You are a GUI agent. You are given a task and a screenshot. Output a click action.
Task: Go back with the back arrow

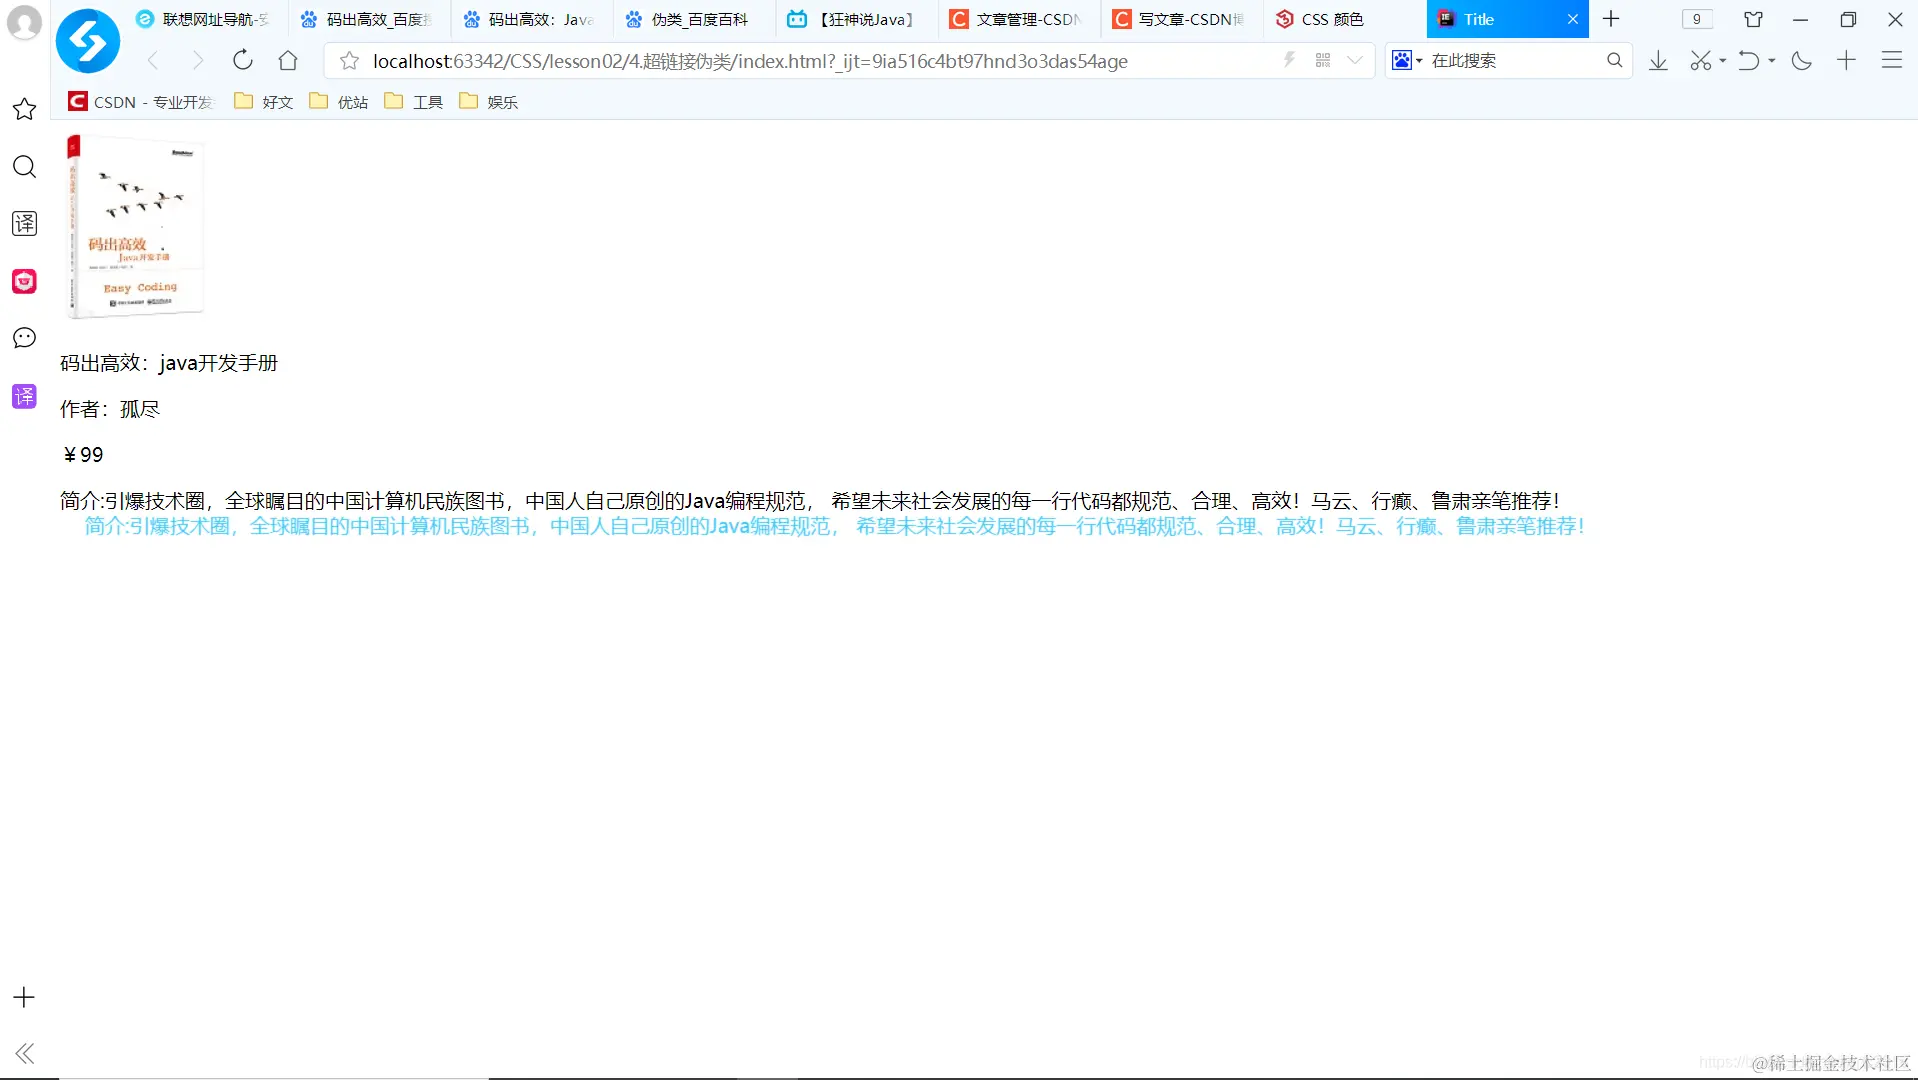[153, 61]
